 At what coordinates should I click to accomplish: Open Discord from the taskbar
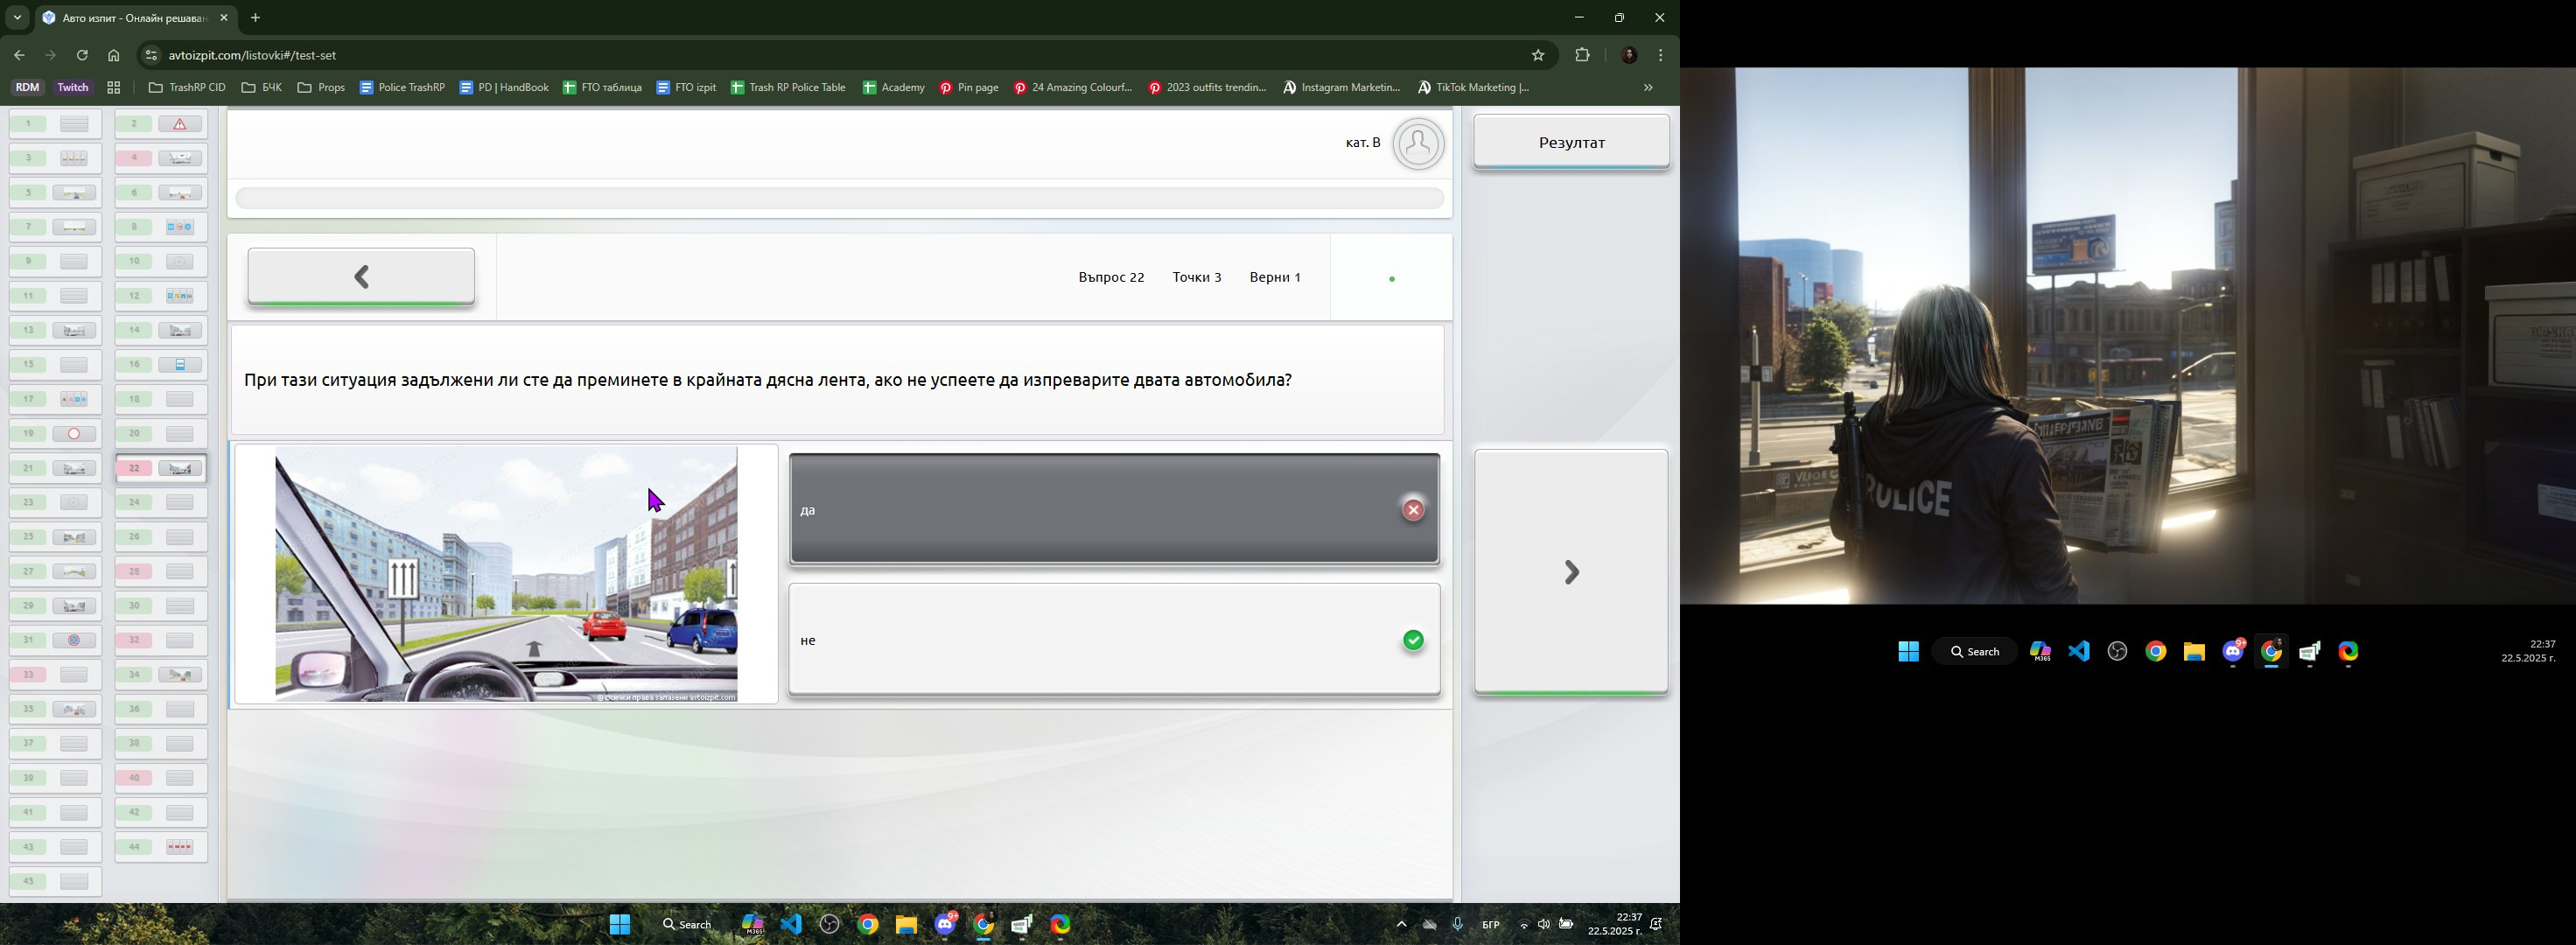[945, 925]
